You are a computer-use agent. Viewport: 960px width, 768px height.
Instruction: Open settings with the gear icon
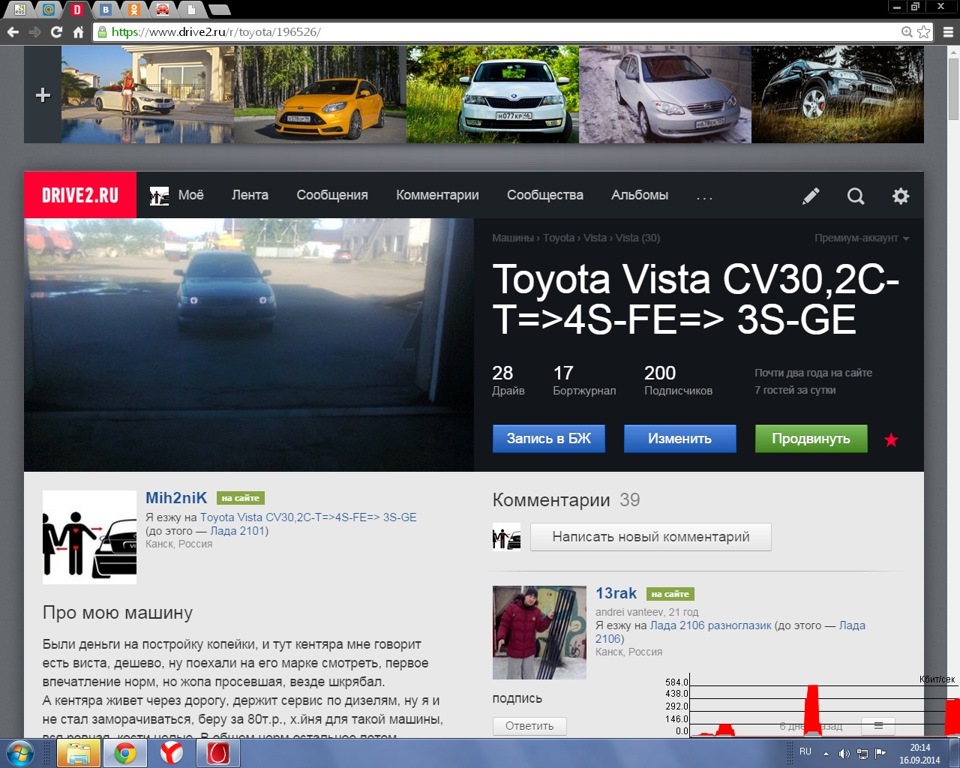[x=901, y=196]
